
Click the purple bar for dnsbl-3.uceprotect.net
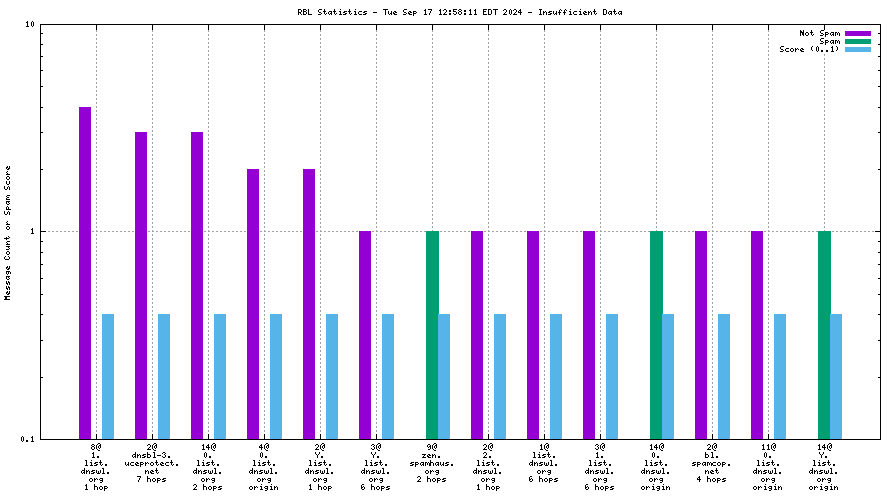click(142, 285)
